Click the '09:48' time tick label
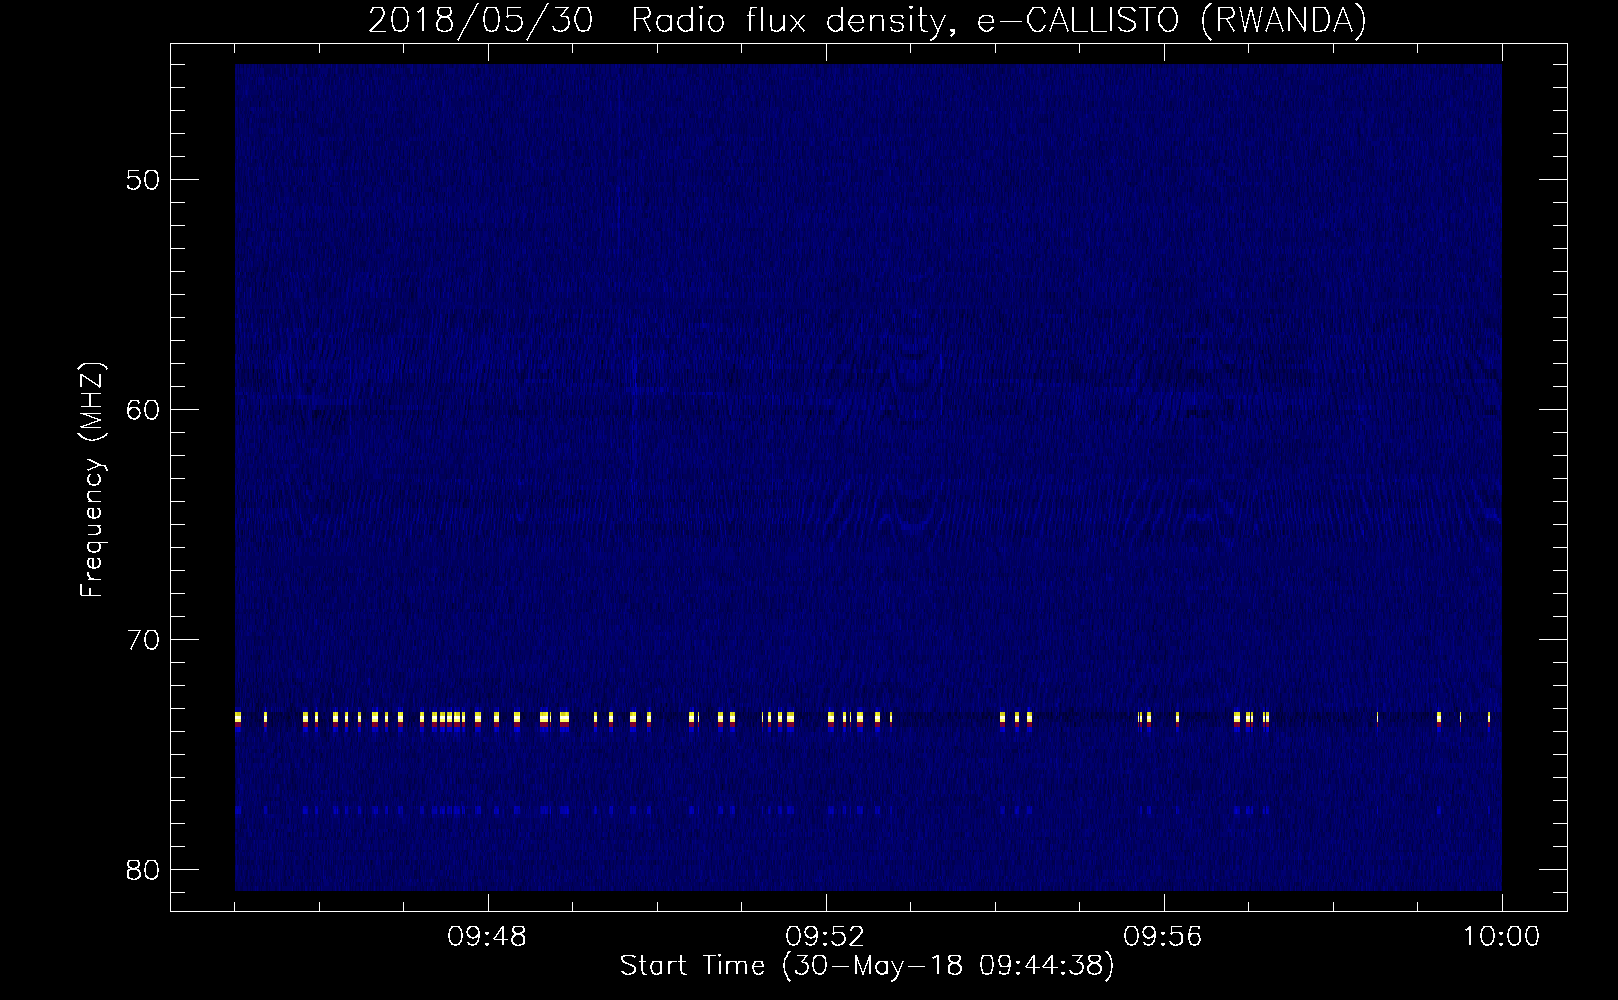This screenshot has width=1618, height=1000. [x=487, y=938]
